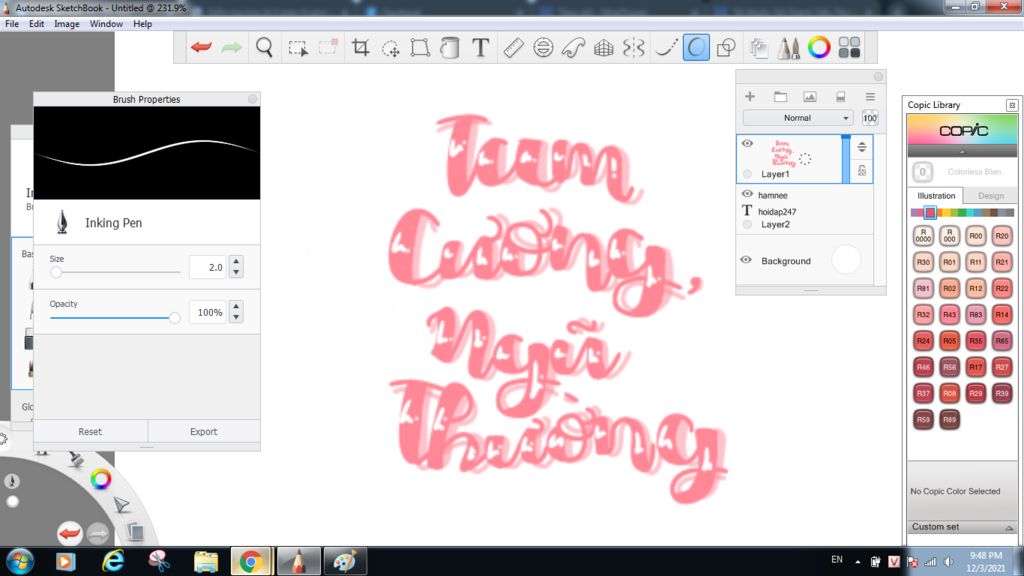Click Export in Brush Properties
This screenshot has width=1024, height=576.
tap(204, 432)
